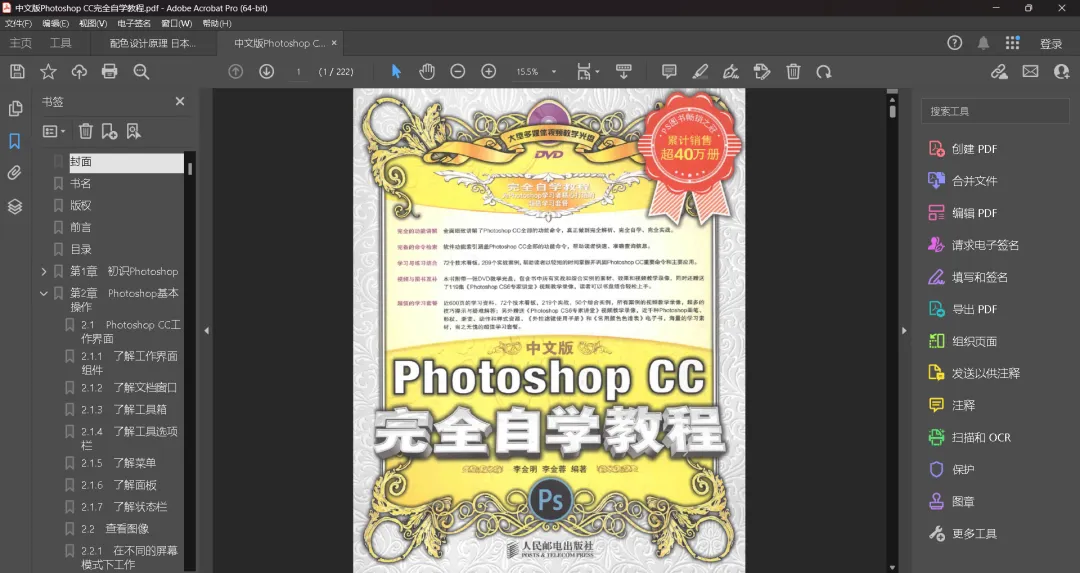Add the file to favorites with star
The height and width of the screenshot is (573, 1080).
point(48,72)
